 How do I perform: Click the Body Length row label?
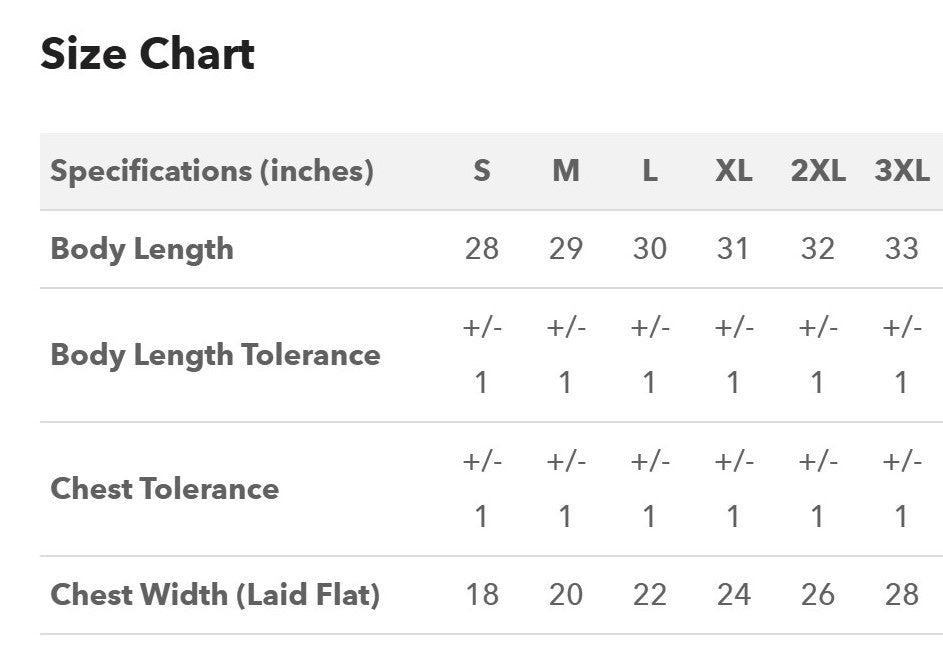pyautogui.click(x=142, y=249)
